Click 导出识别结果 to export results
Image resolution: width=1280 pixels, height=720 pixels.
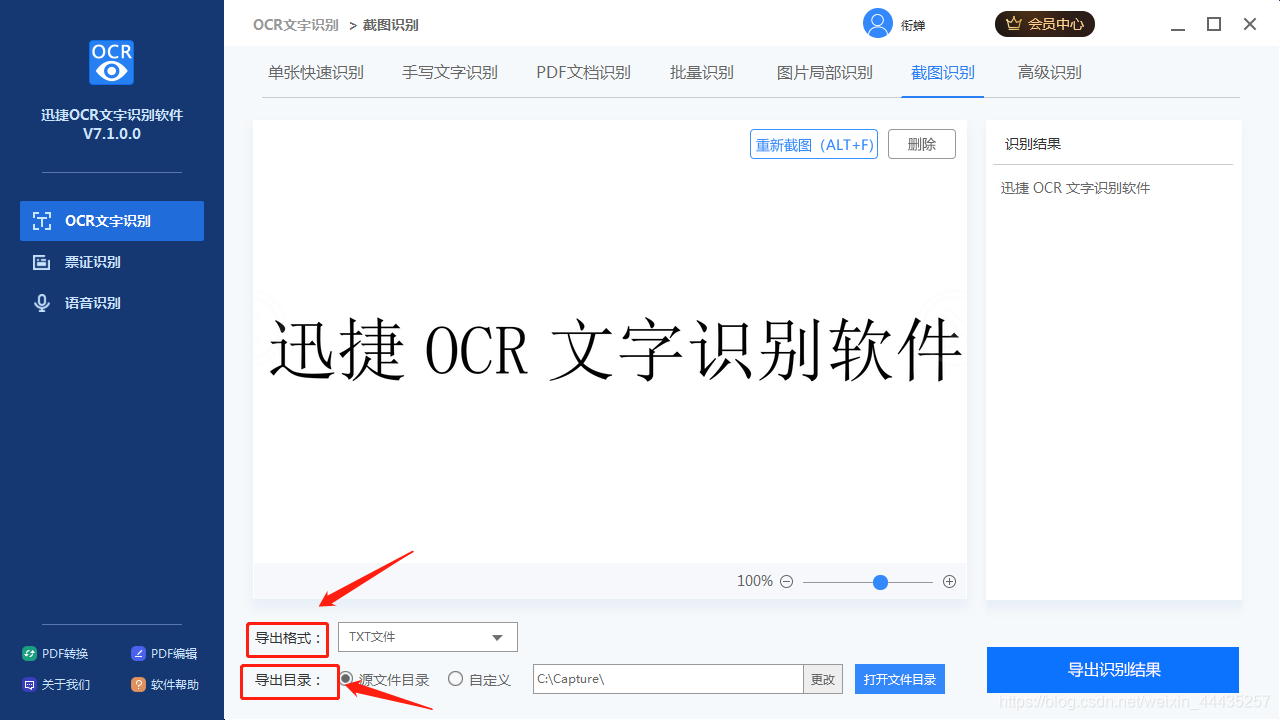point(1112,670)
